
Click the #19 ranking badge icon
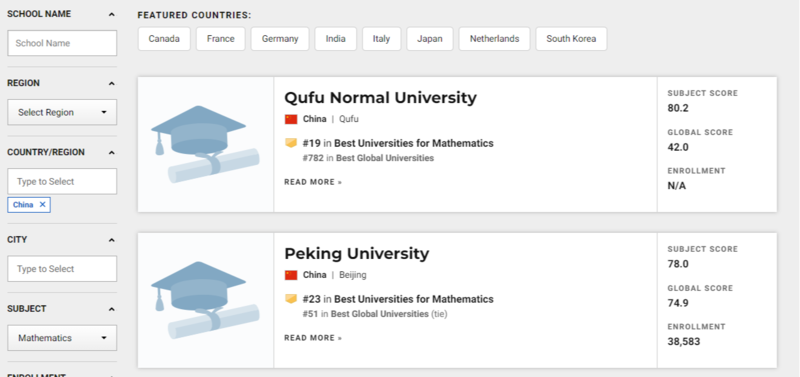pyautogui.click(x=291, y=143)
